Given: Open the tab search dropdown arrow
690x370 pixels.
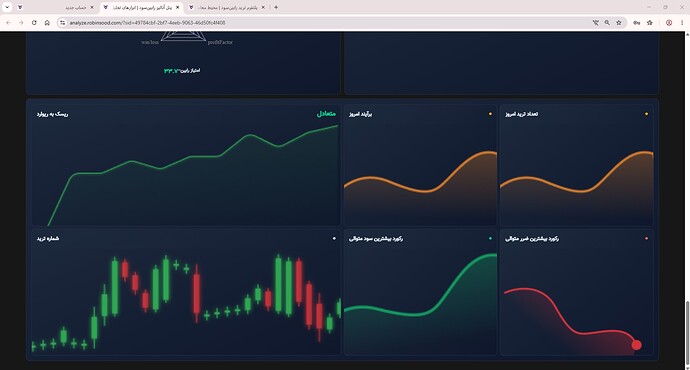Looking at the screenshot, I should tap(7, 7).
